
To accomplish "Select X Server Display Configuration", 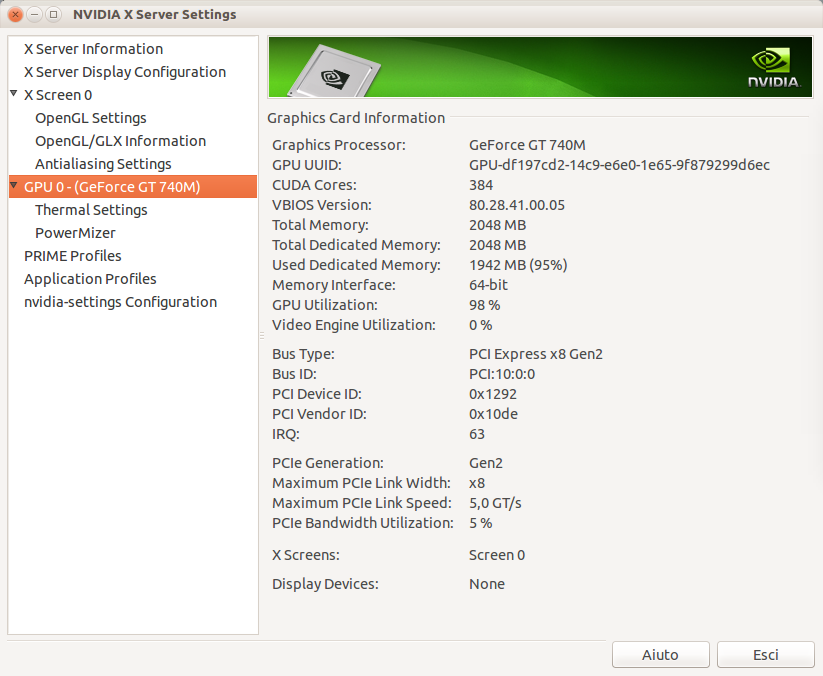I will [125, 72].
